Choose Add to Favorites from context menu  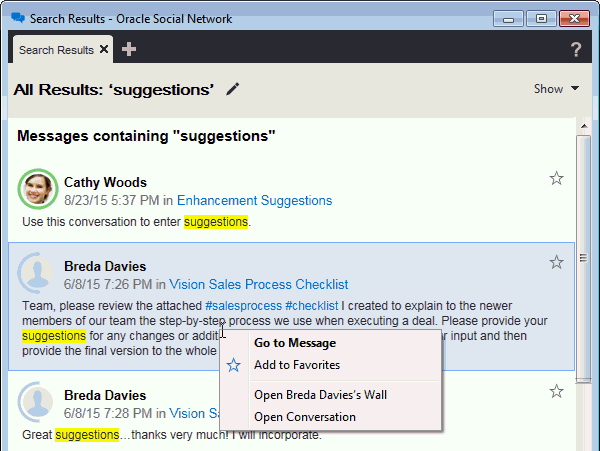(x=297, y=365)
